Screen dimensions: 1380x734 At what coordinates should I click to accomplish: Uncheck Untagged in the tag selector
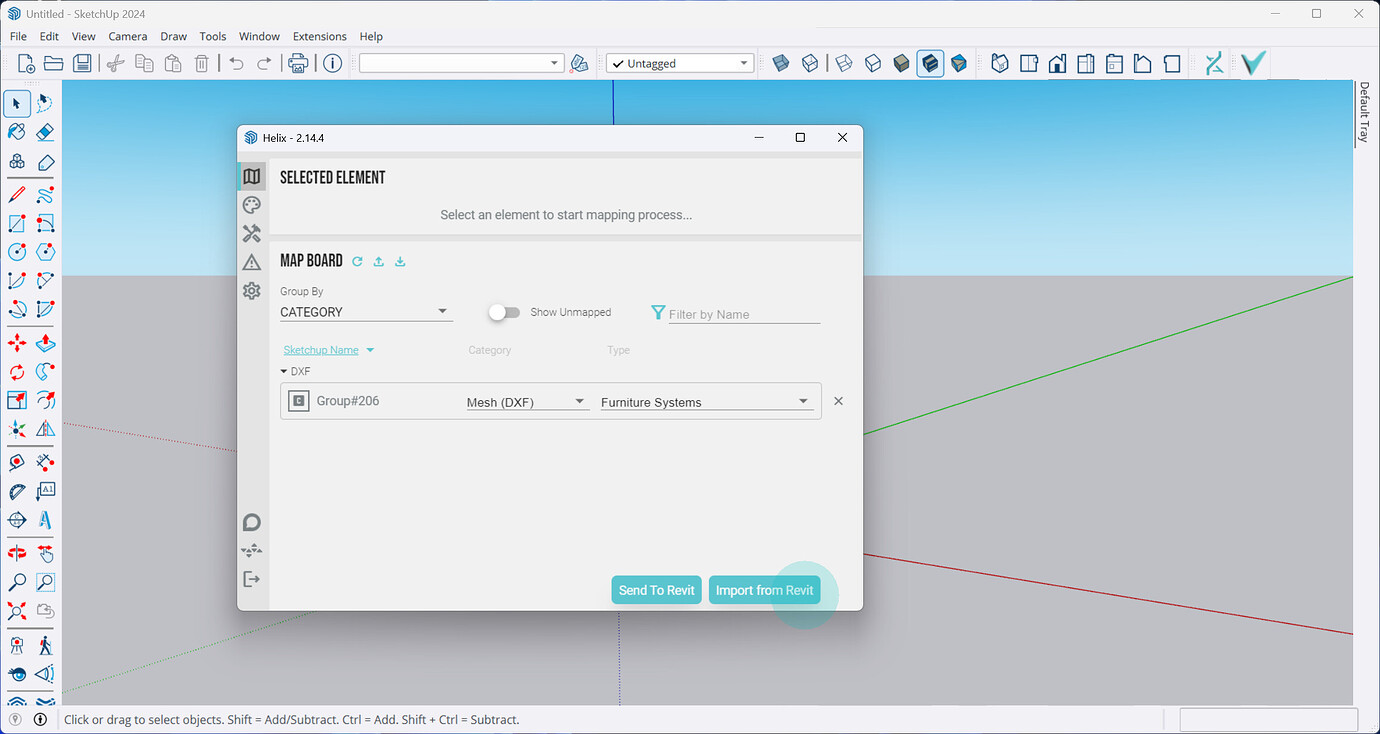tap(620, 62)
